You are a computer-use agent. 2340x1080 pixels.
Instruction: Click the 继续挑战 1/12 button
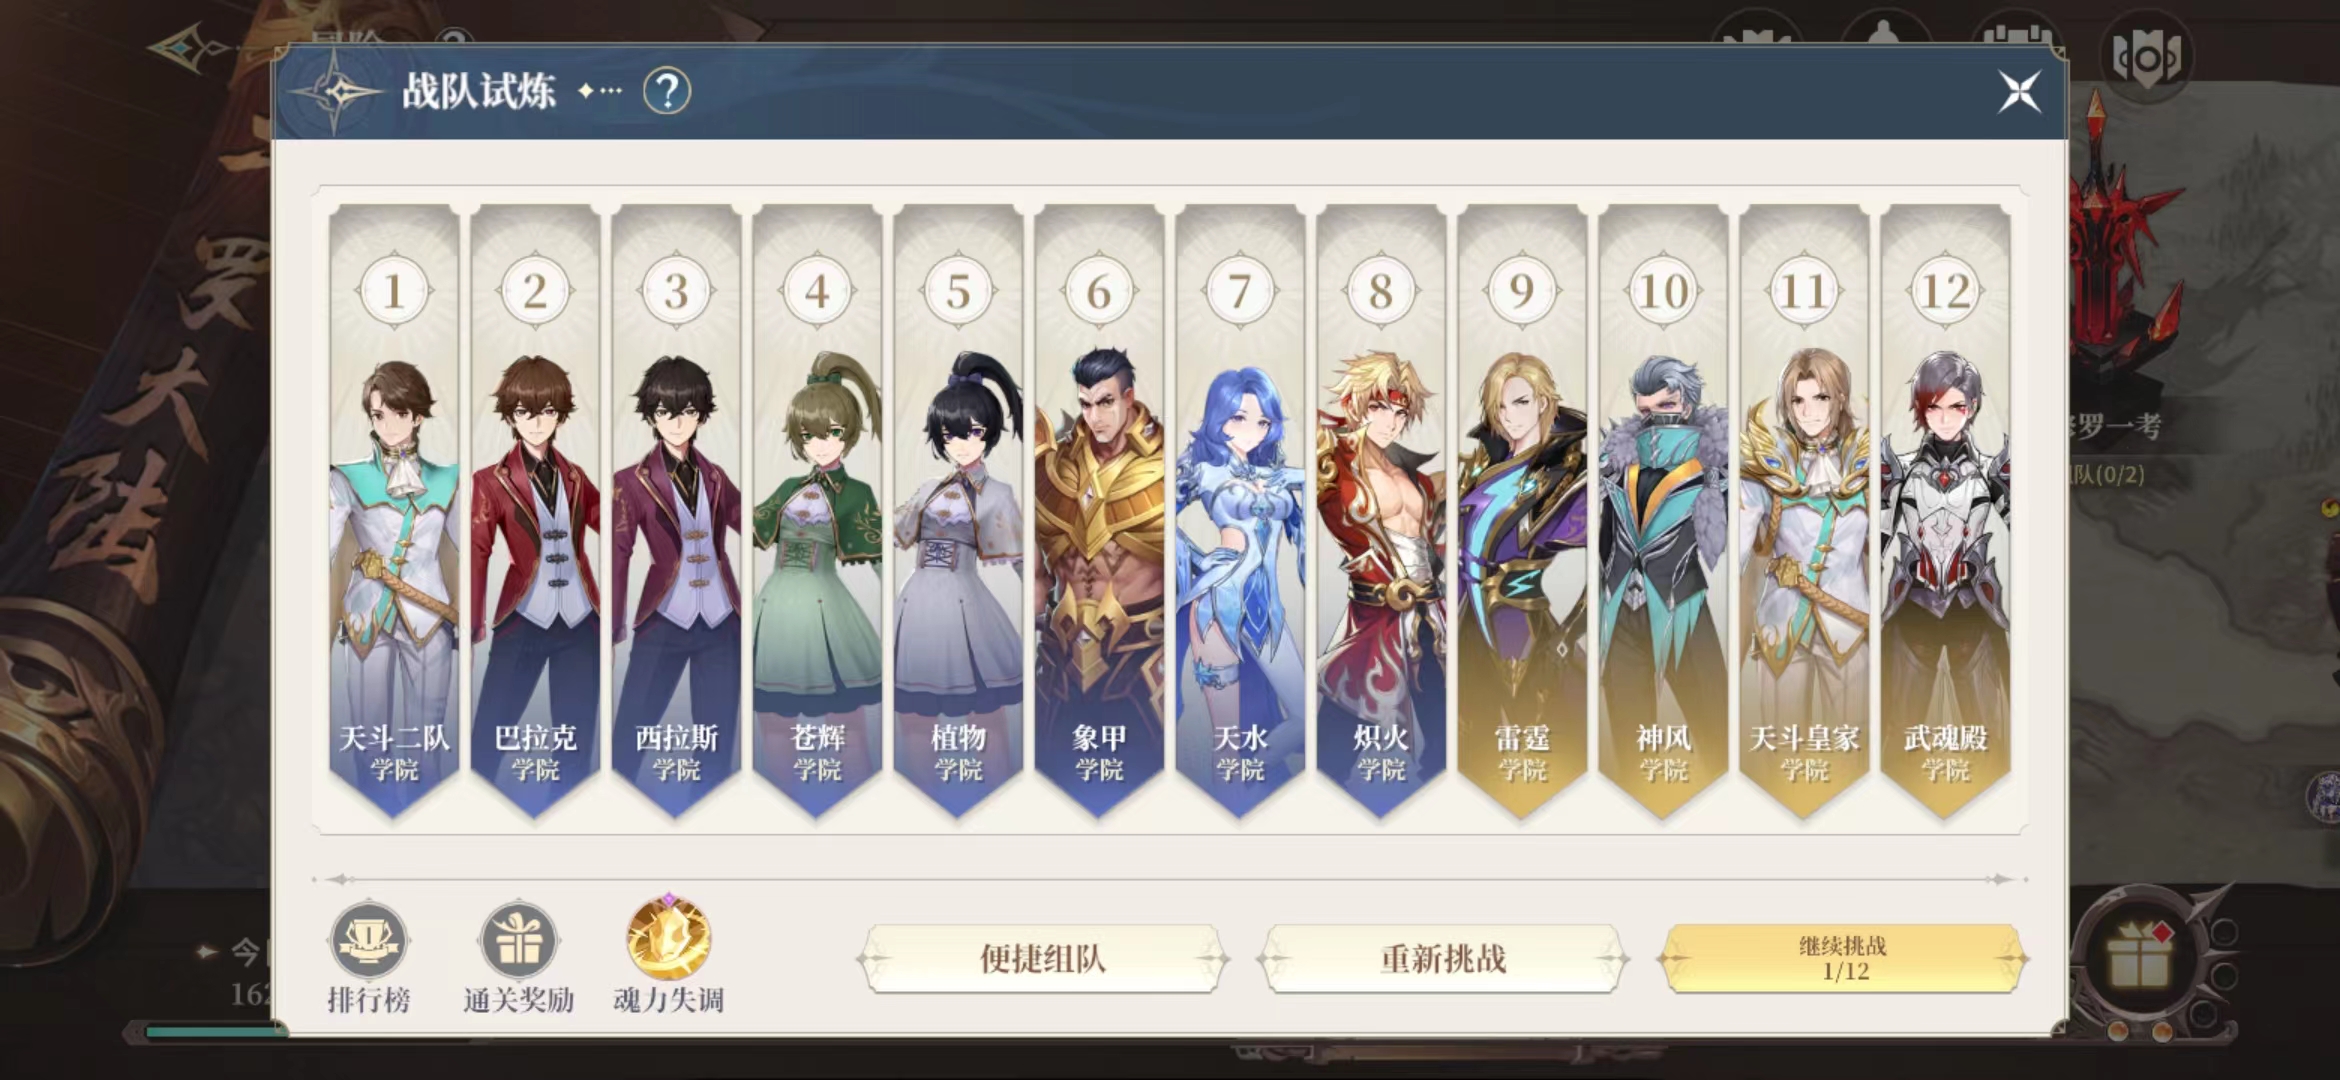click(x=1842, y=959)
